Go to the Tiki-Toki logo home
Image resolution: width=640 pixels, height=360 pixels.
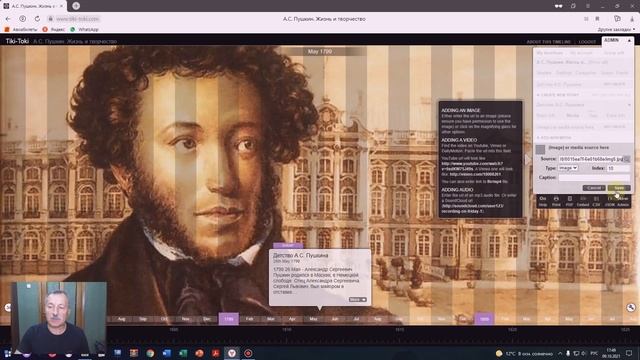pos(17,41)
